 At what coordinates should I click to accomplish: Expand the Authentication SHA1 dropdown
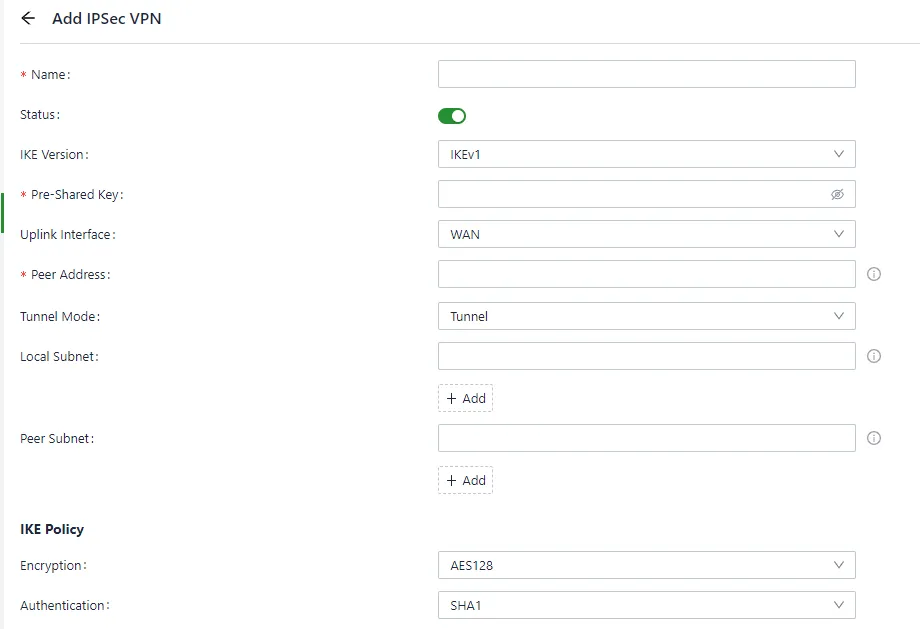pyautogui.click(x=647, y=605)
